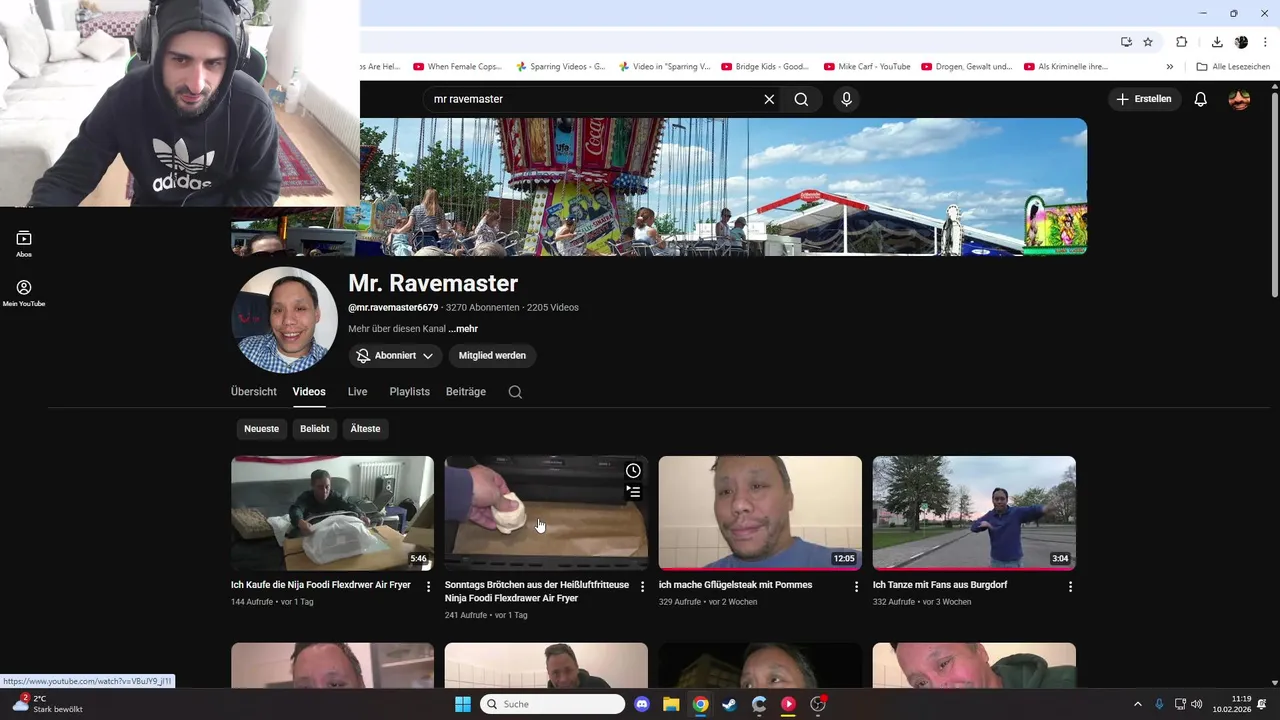Open Steam from the taskbar

730,704
